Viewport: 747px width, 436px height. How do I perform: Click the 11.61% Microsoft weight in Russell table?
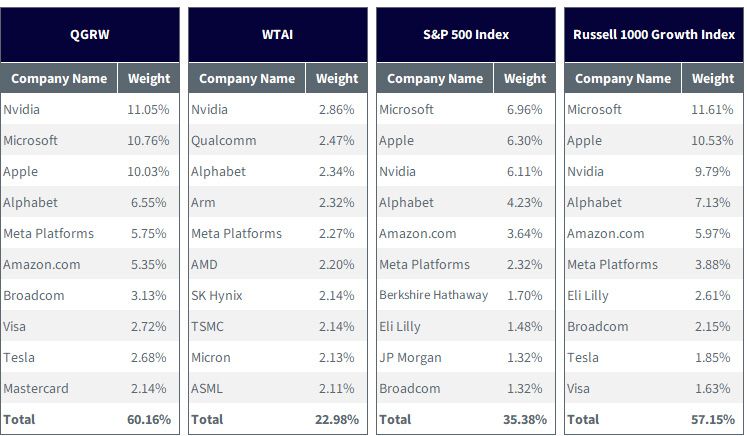(x=712, y=109)
